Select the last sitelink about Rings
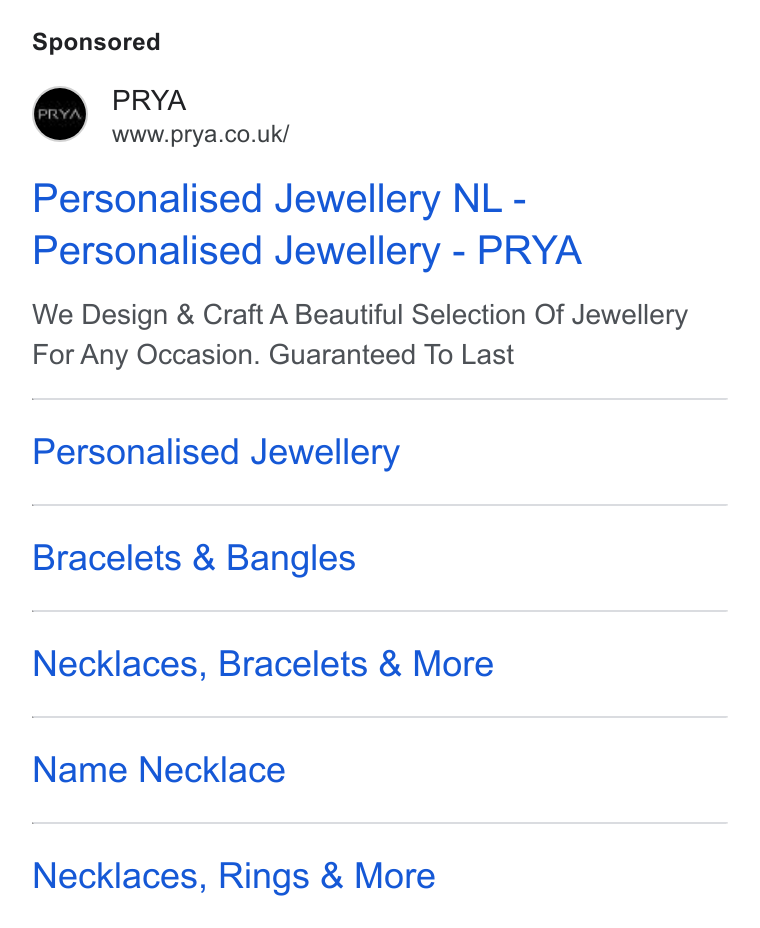760x928 pixels. click(234, 876)
